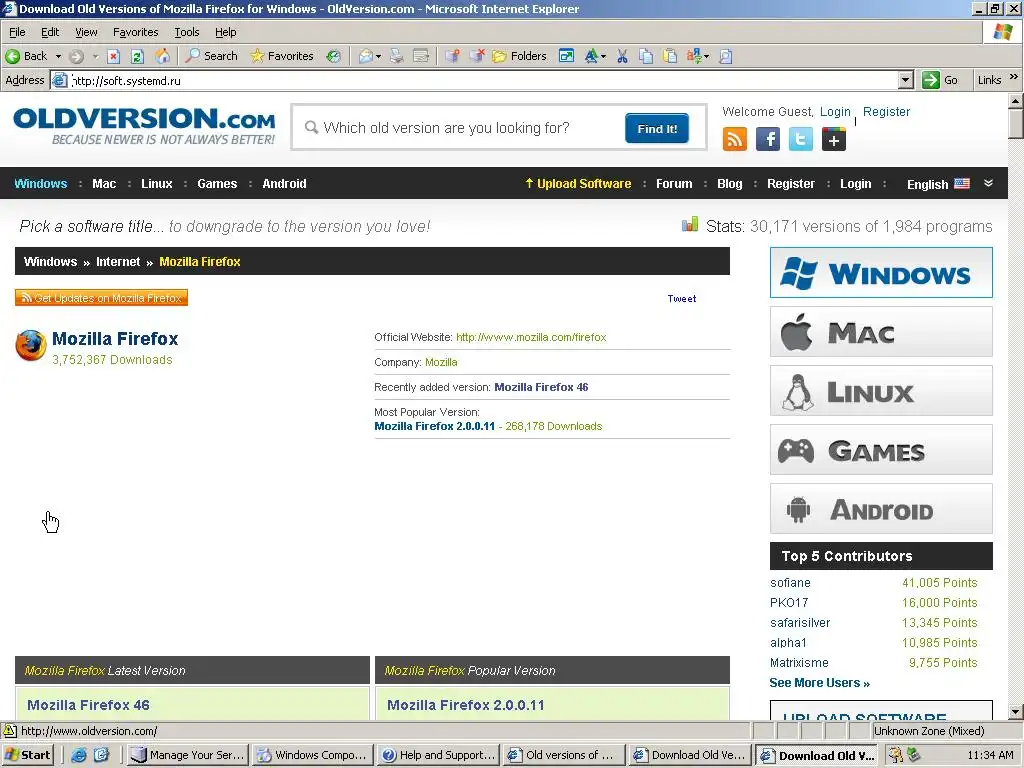Open the Facebook icon
Viewport: 1024px width, 768px height.
pos(768,139)
